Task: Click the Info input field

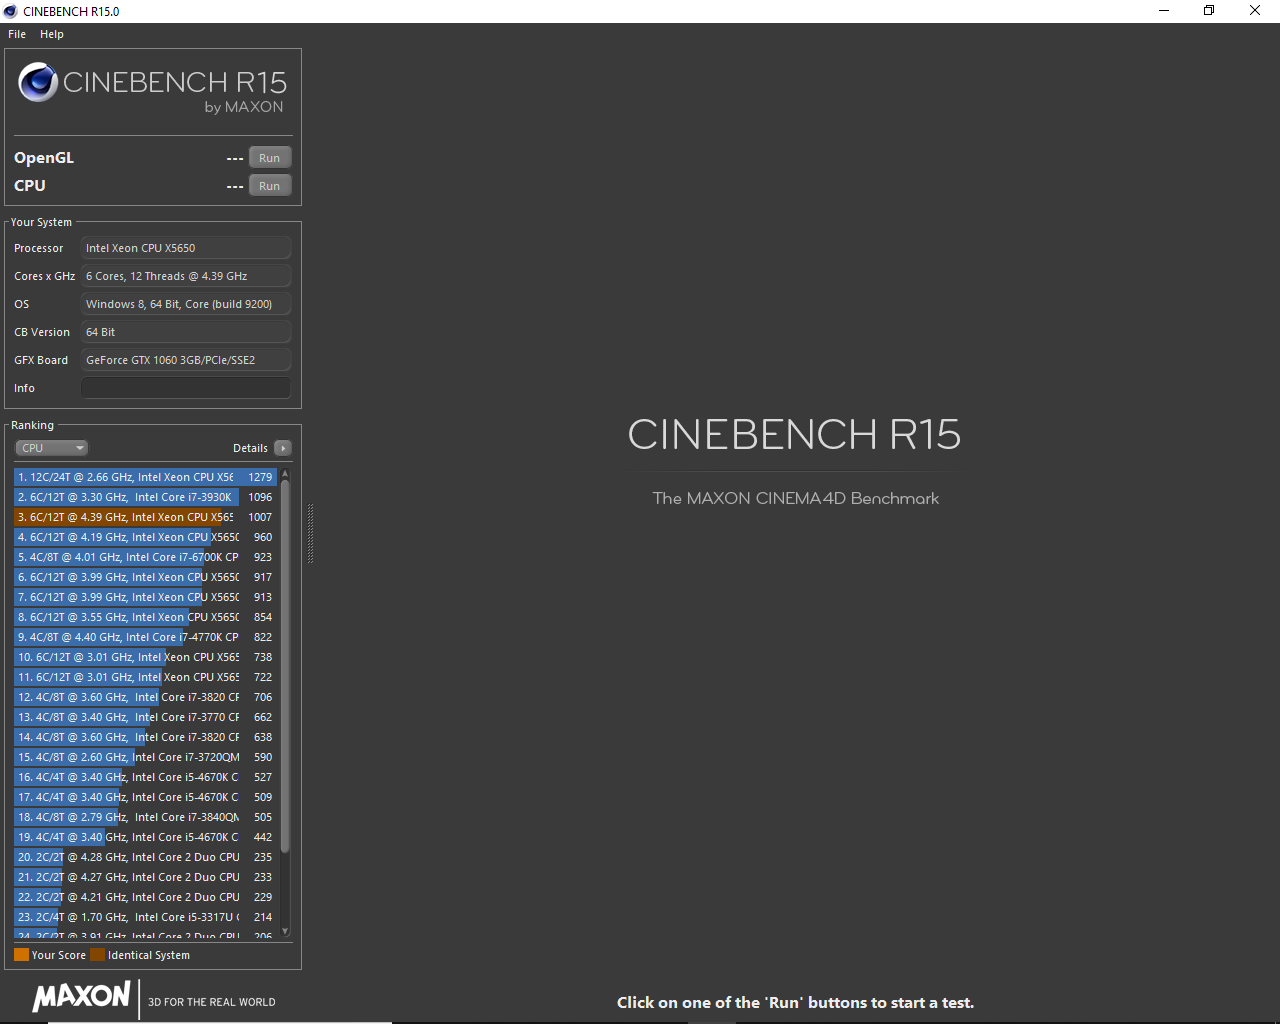Action: click(x=186, y=388)
